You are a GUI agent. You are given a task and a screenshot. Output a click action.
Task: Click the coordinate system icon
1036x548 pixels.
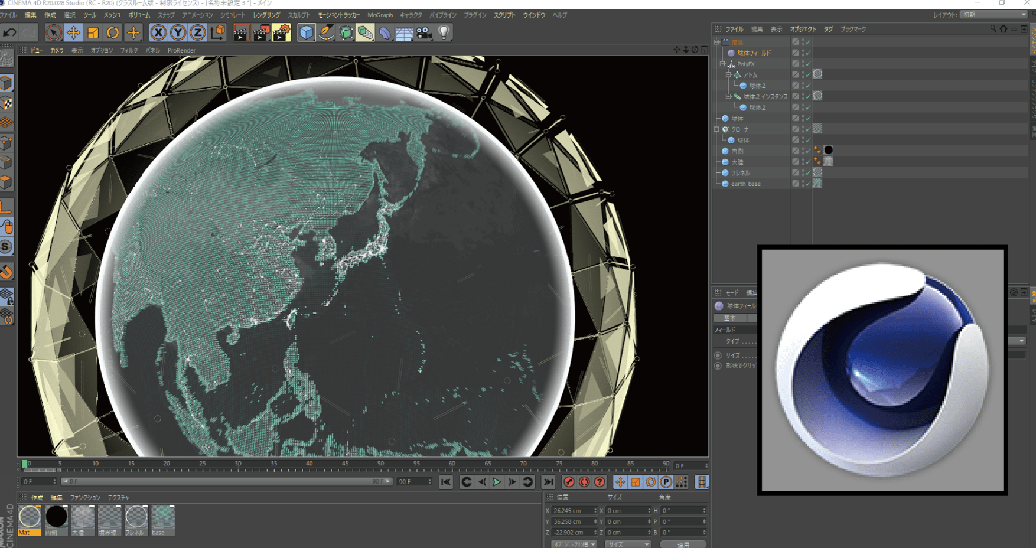pos(217,32)
